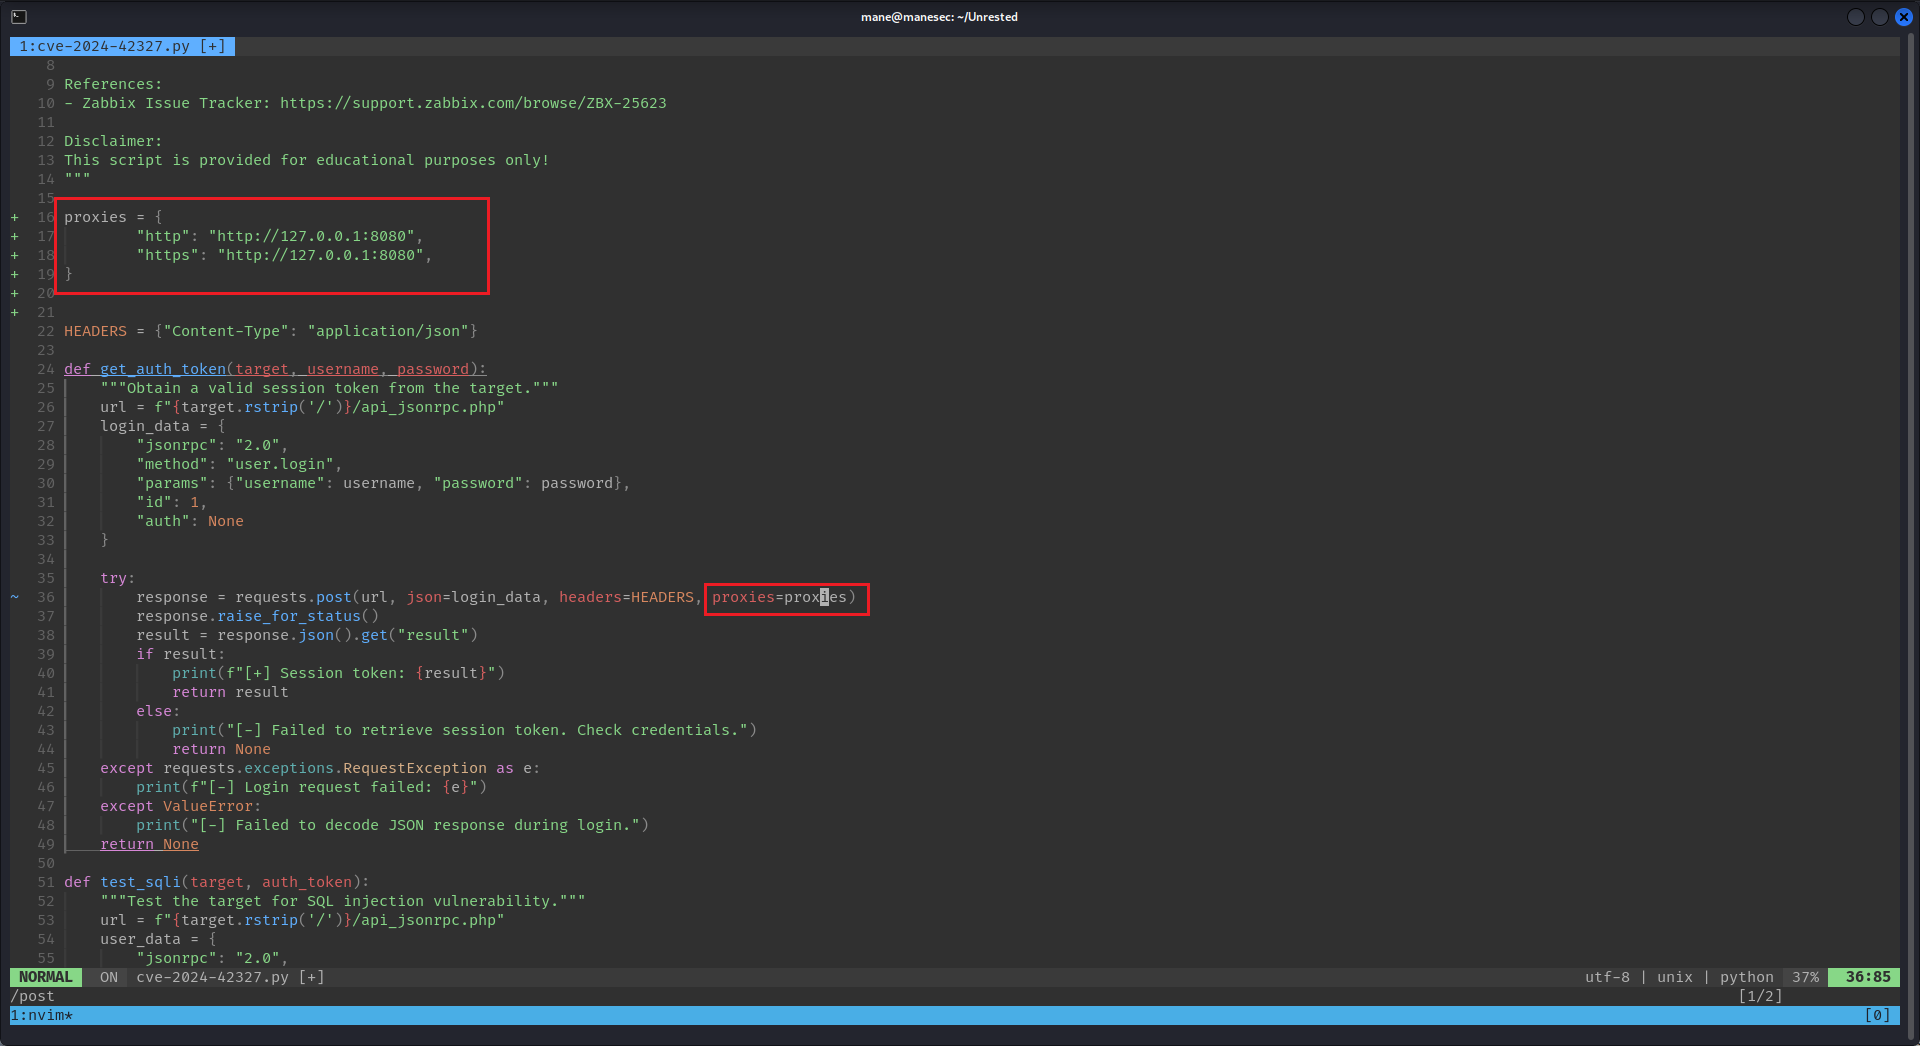
Task: Click the test_sqli function definition
Action: coord(217,882)
